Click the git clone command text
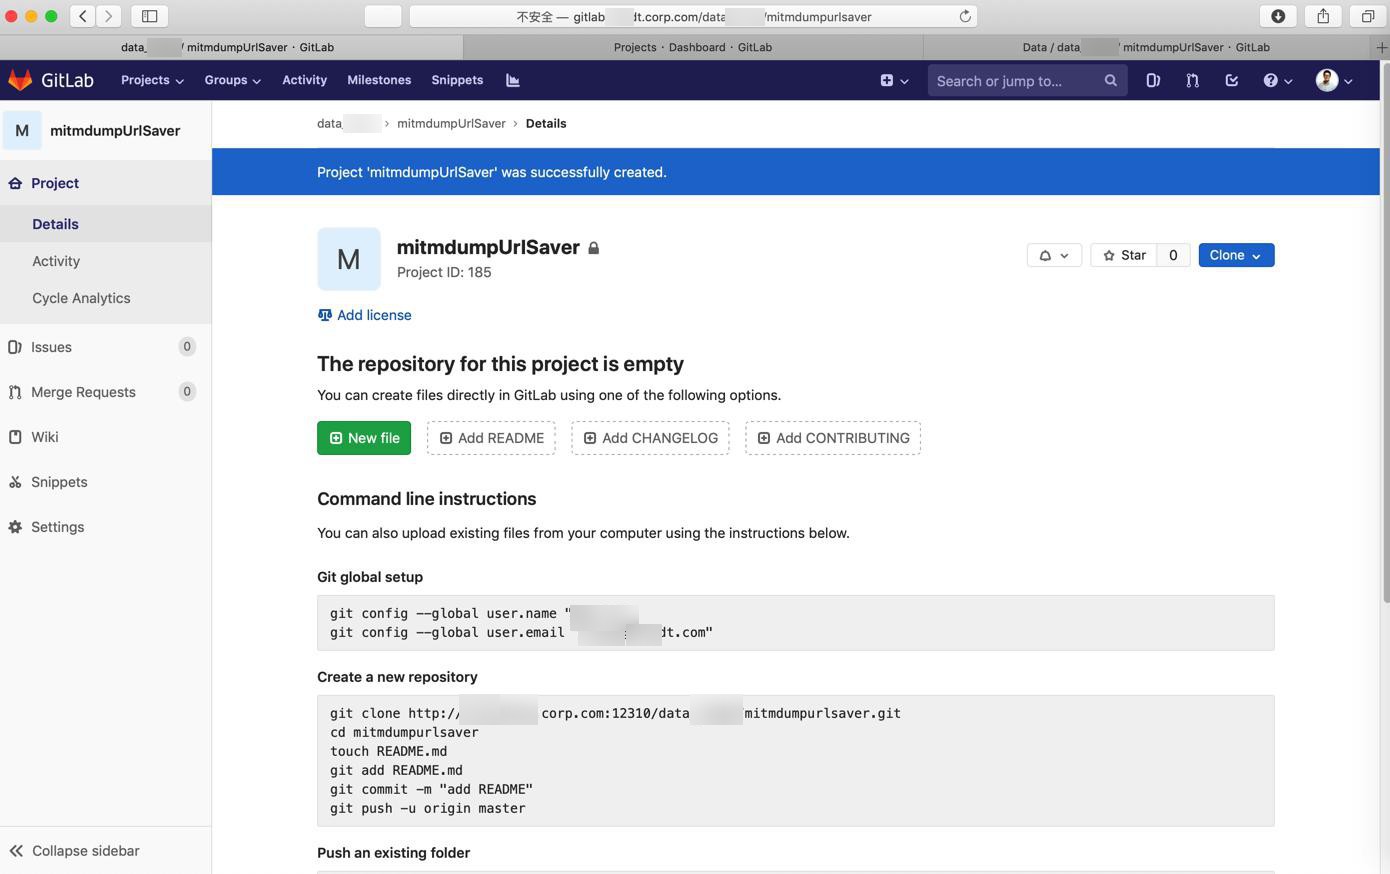Screen dimensions: 1390x874 [615, 713]
